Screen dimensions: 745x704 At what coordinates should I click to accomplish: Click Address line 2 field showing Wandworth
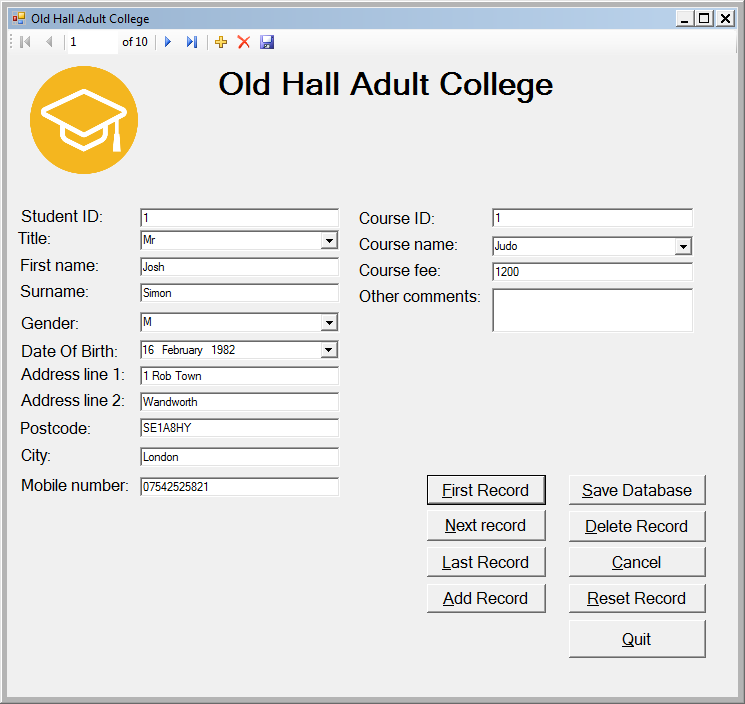point(239,402)
